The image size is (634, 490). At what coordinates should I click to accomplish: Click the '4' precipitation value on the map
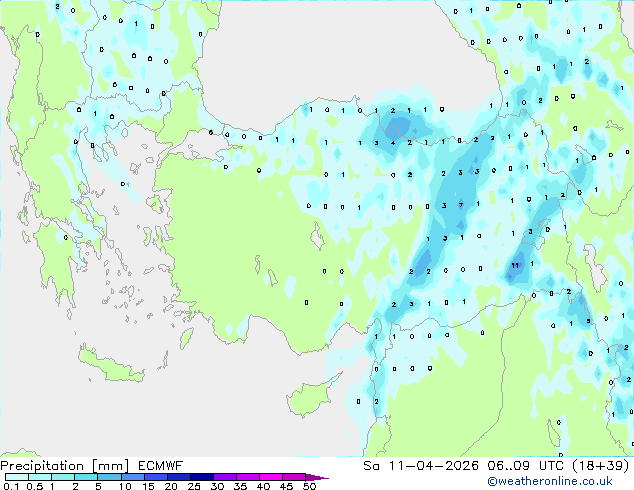(393, 143)
